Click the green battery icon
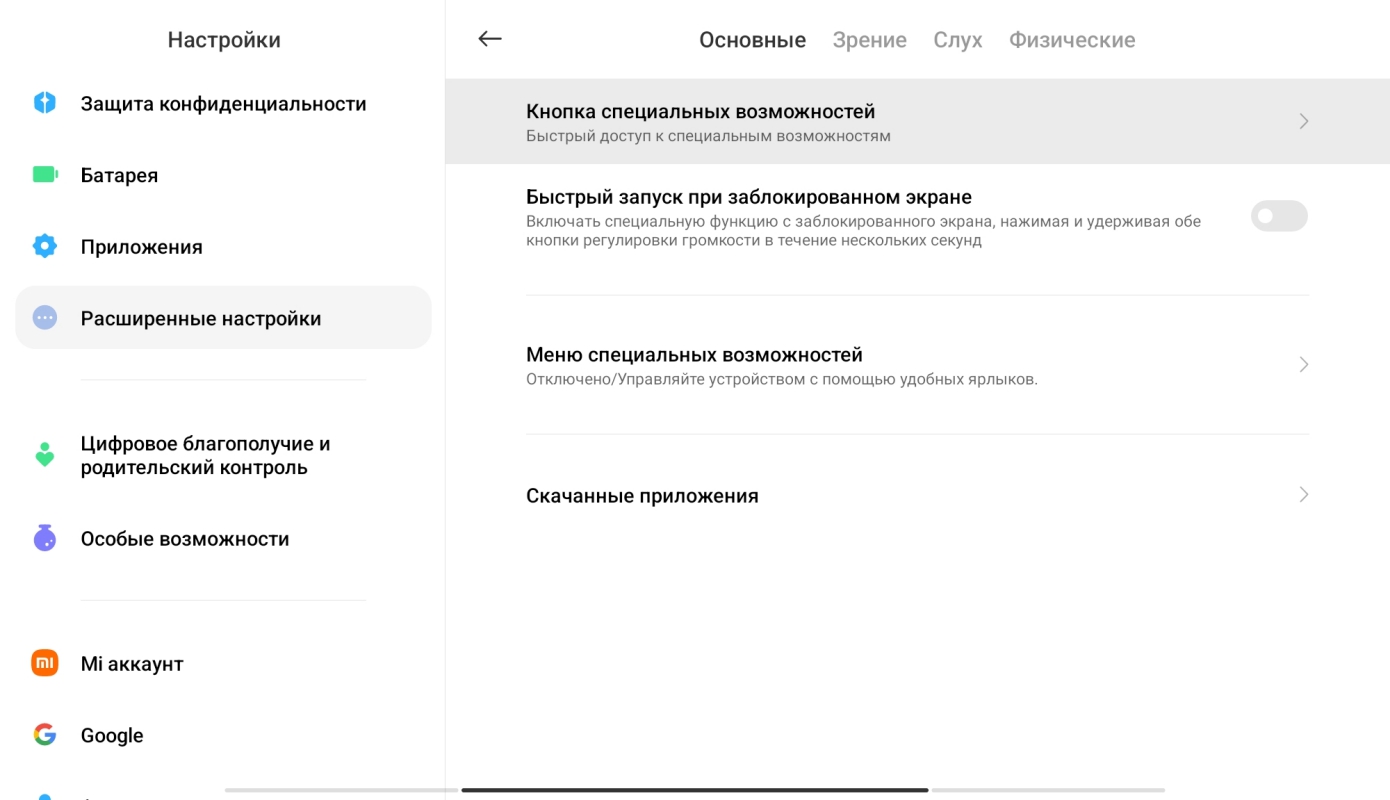This screenshot has width=1390, height=800. (x=45, y=175)
